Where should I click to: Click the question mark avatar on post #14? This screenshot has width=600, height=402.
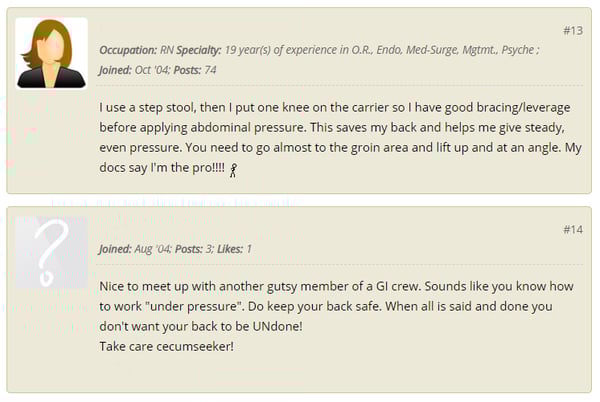click(51, 252)
